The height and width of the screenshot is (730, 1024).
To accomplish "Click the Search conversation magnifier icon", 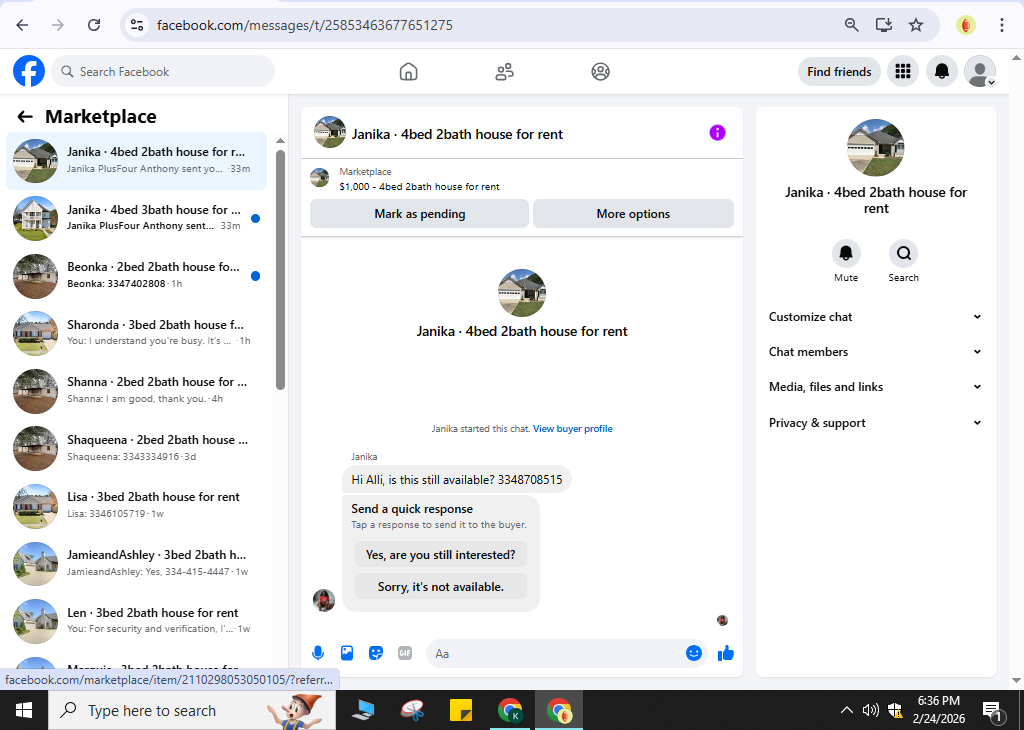I will 903,253.
